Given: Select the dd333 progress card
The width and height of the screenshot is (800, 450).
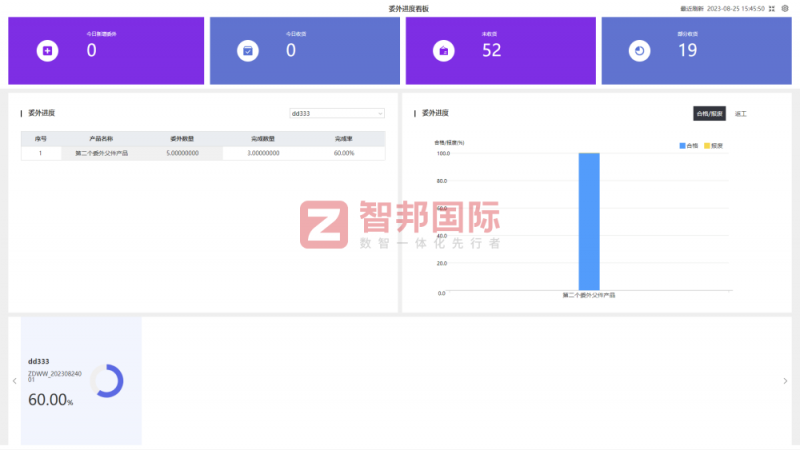Looking at the screenshot, I should click(x=81, y=381).
